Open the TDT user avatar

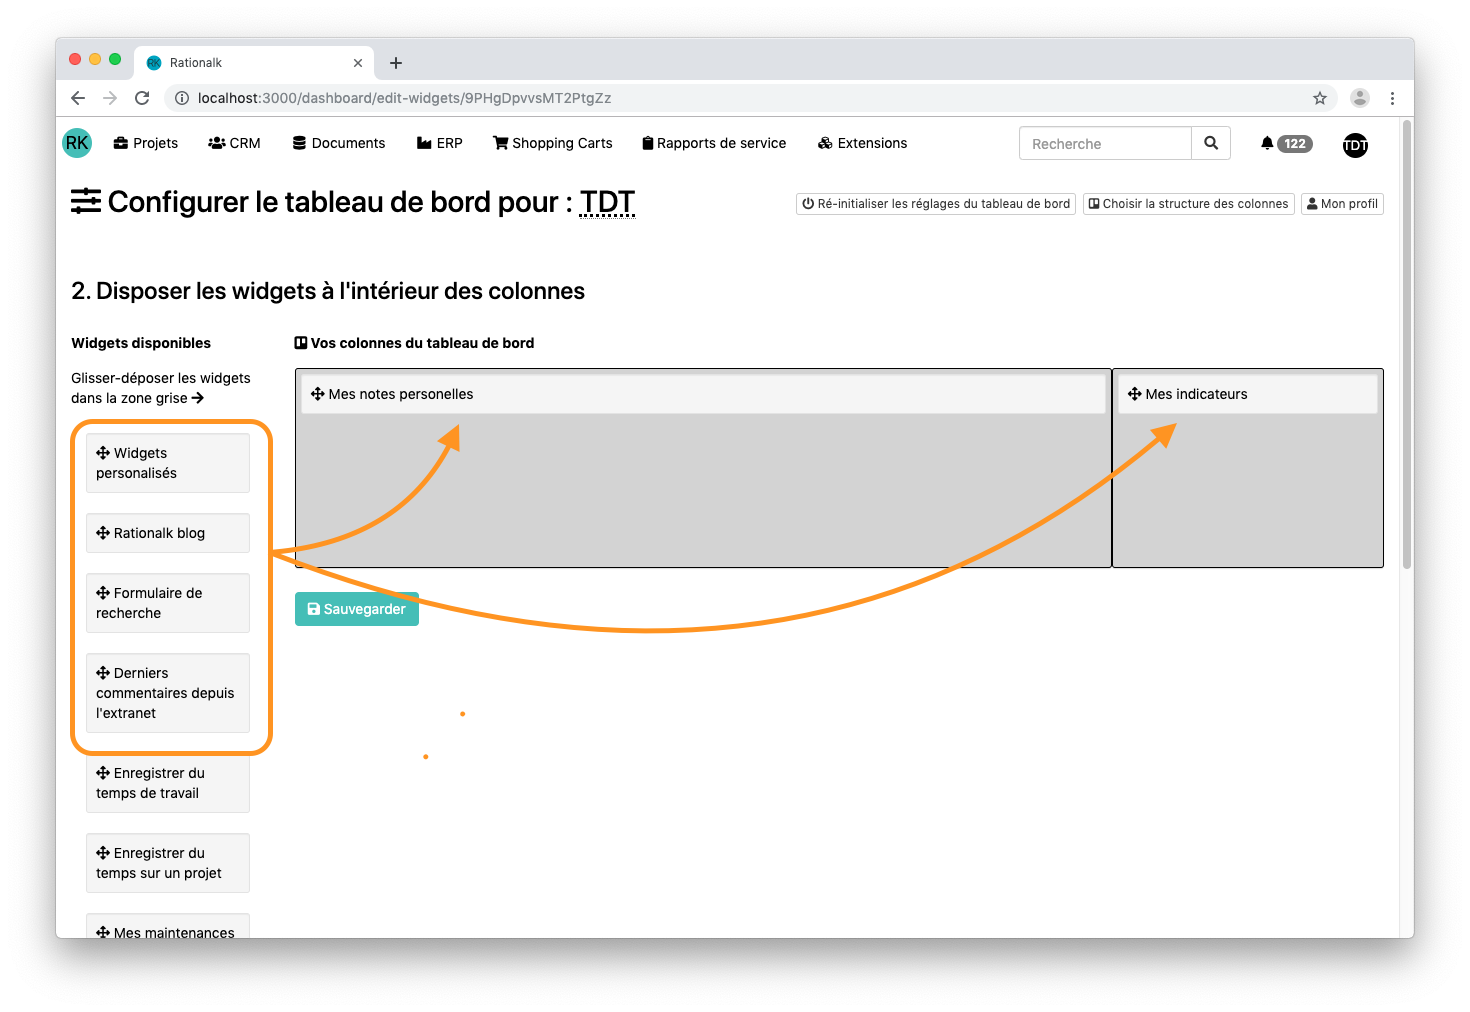1355,145
